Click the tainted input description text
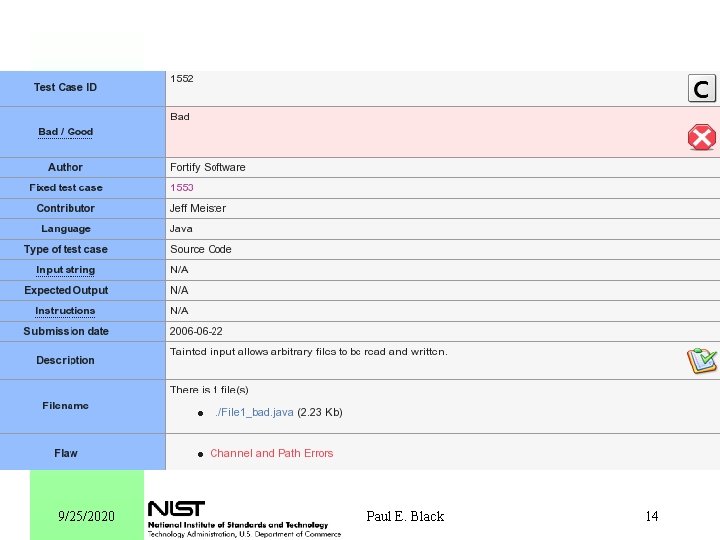The width and height of the screenshot is (720, 540). click(309, 352)
